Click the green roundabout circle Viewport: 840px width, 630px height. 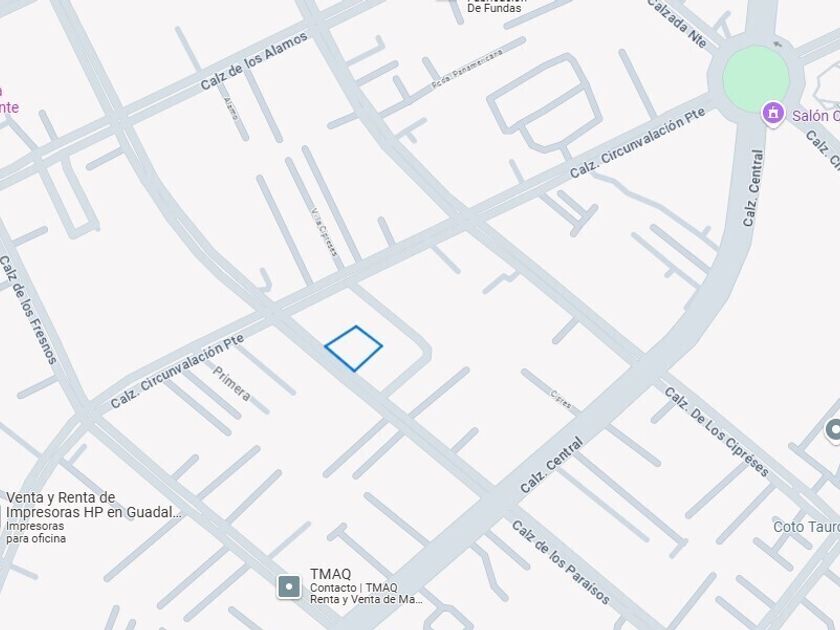(756, 79)
